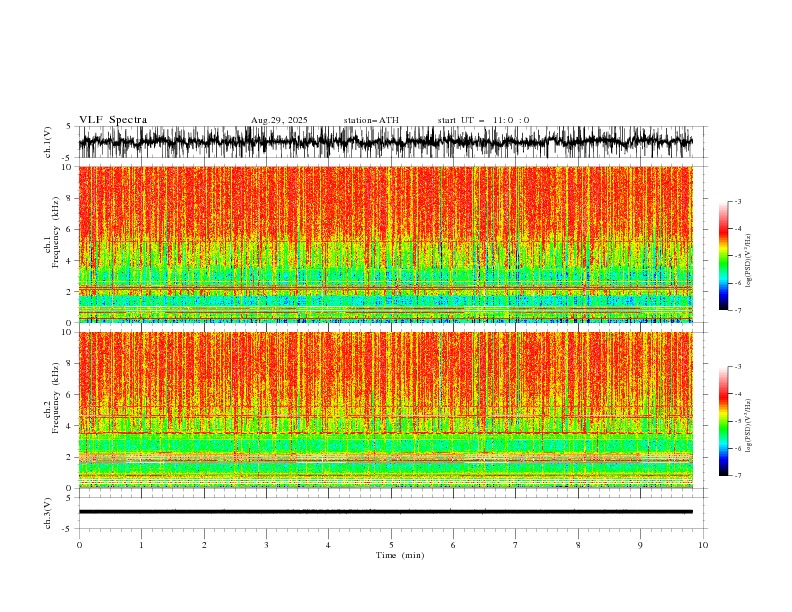Viewport: 792px width, 612px height.
Task: Click time axis tick label "6"
Action: [453, 545]
